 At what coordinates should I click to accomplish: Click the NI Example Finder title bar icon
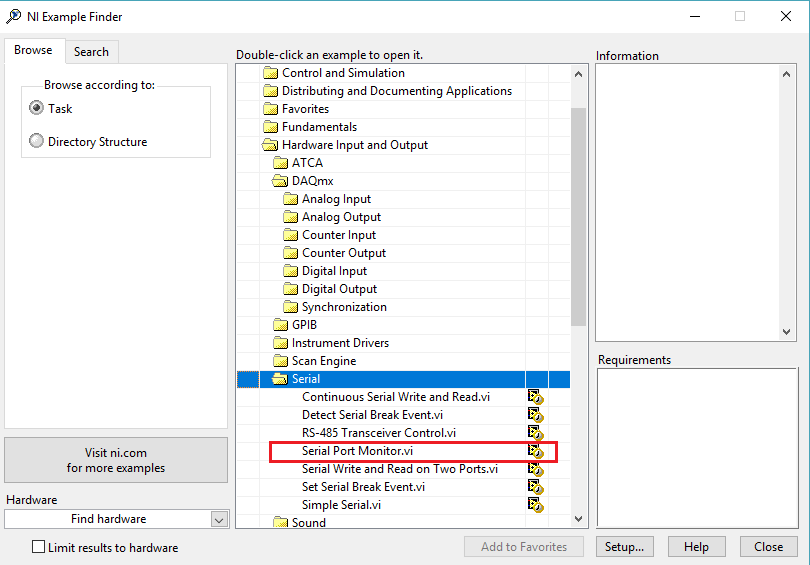point(13,17)
